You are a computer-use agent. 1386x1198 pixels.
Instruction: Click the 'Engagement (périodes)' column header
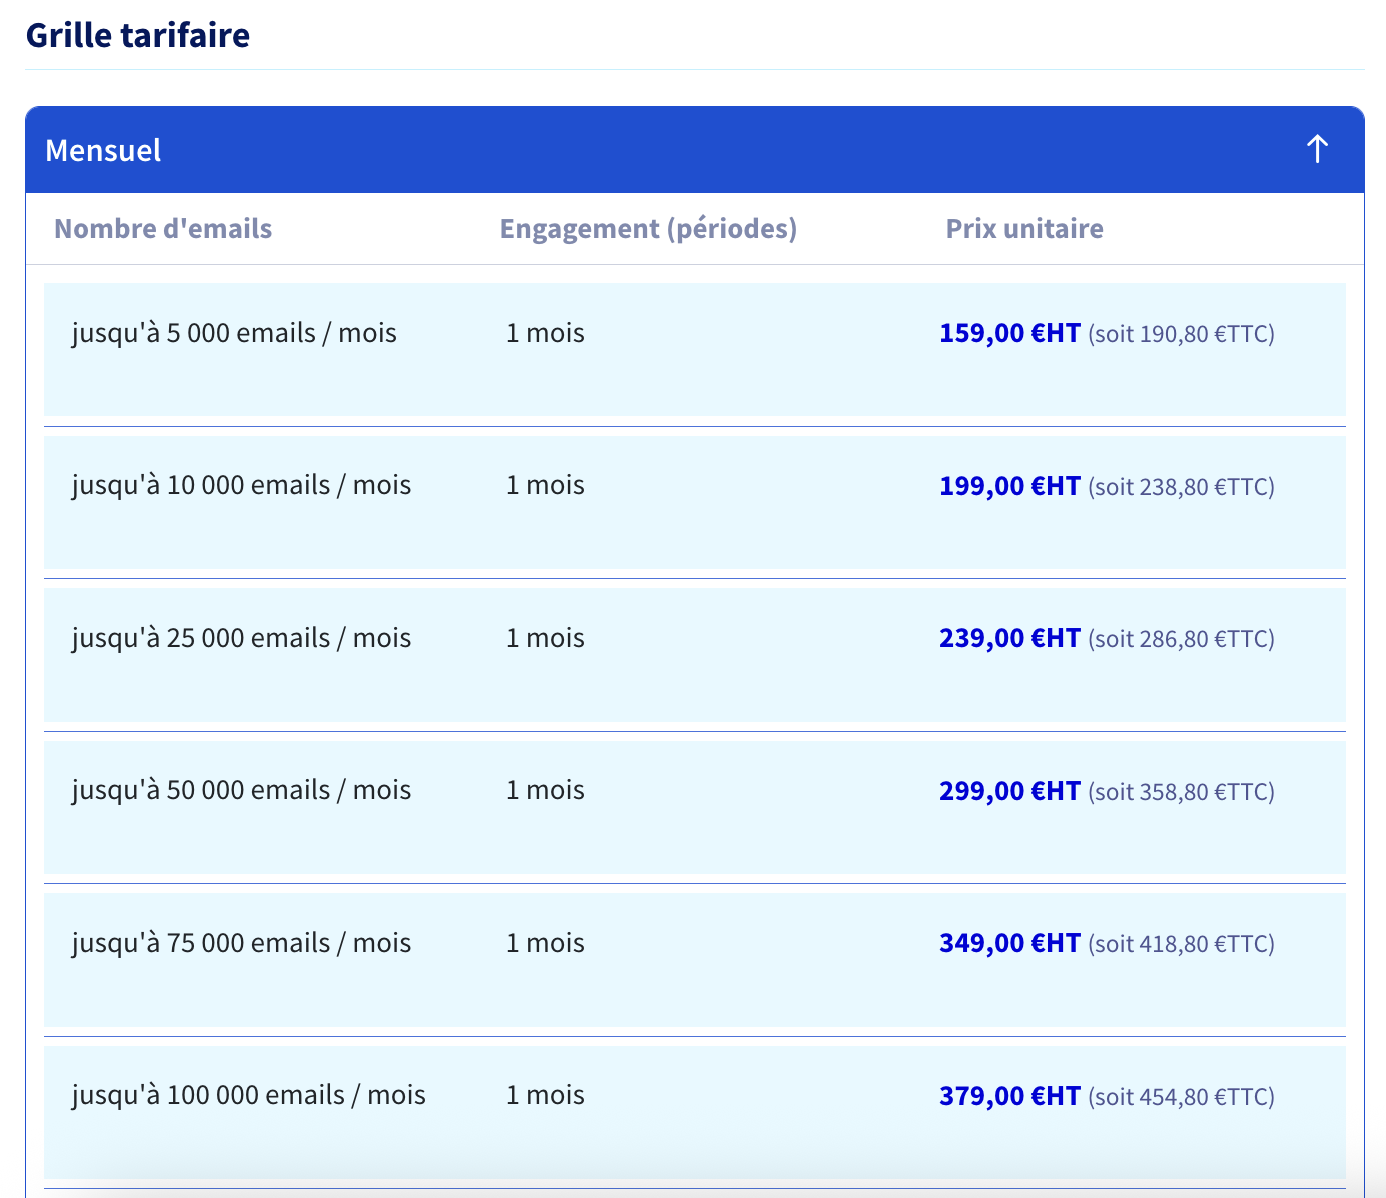click(648, 229)
